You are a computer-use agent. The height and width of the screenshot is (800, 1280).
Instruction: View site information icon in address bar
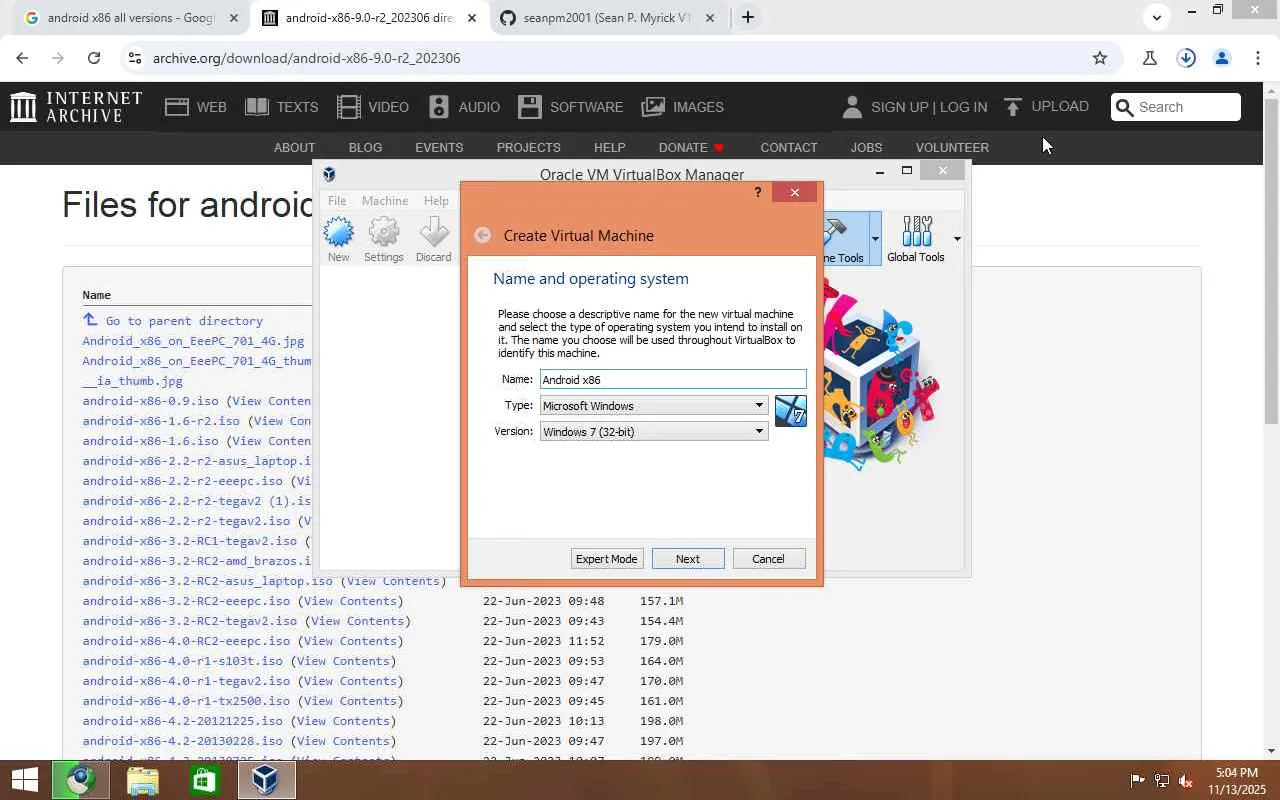(x=135, y=58)
